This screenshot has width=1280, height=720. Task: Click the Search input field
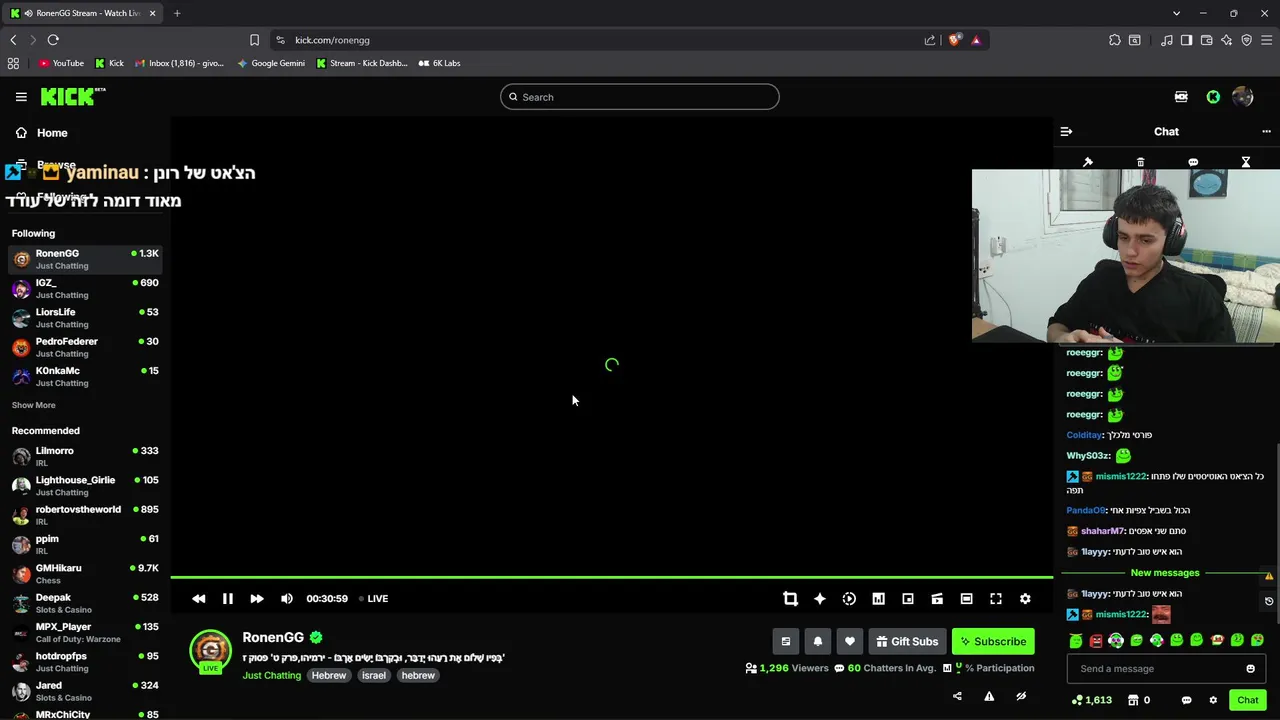coord(640,97)
